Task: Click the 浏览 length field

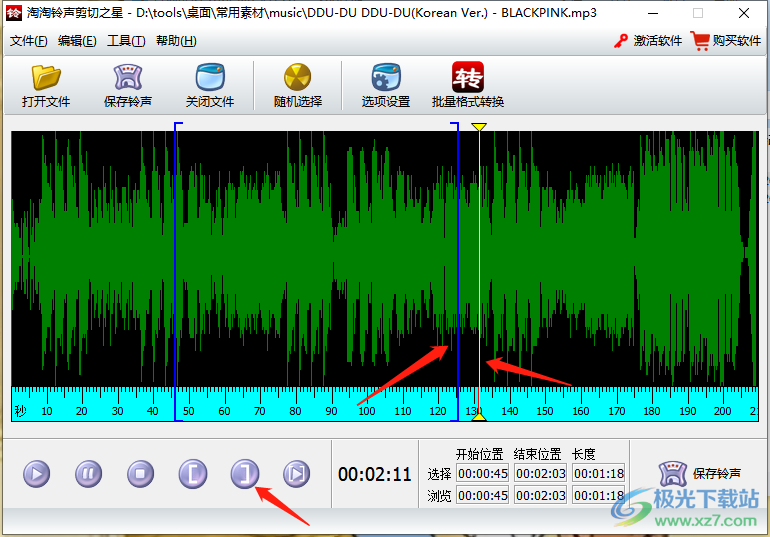Action: tap(599, 495)
